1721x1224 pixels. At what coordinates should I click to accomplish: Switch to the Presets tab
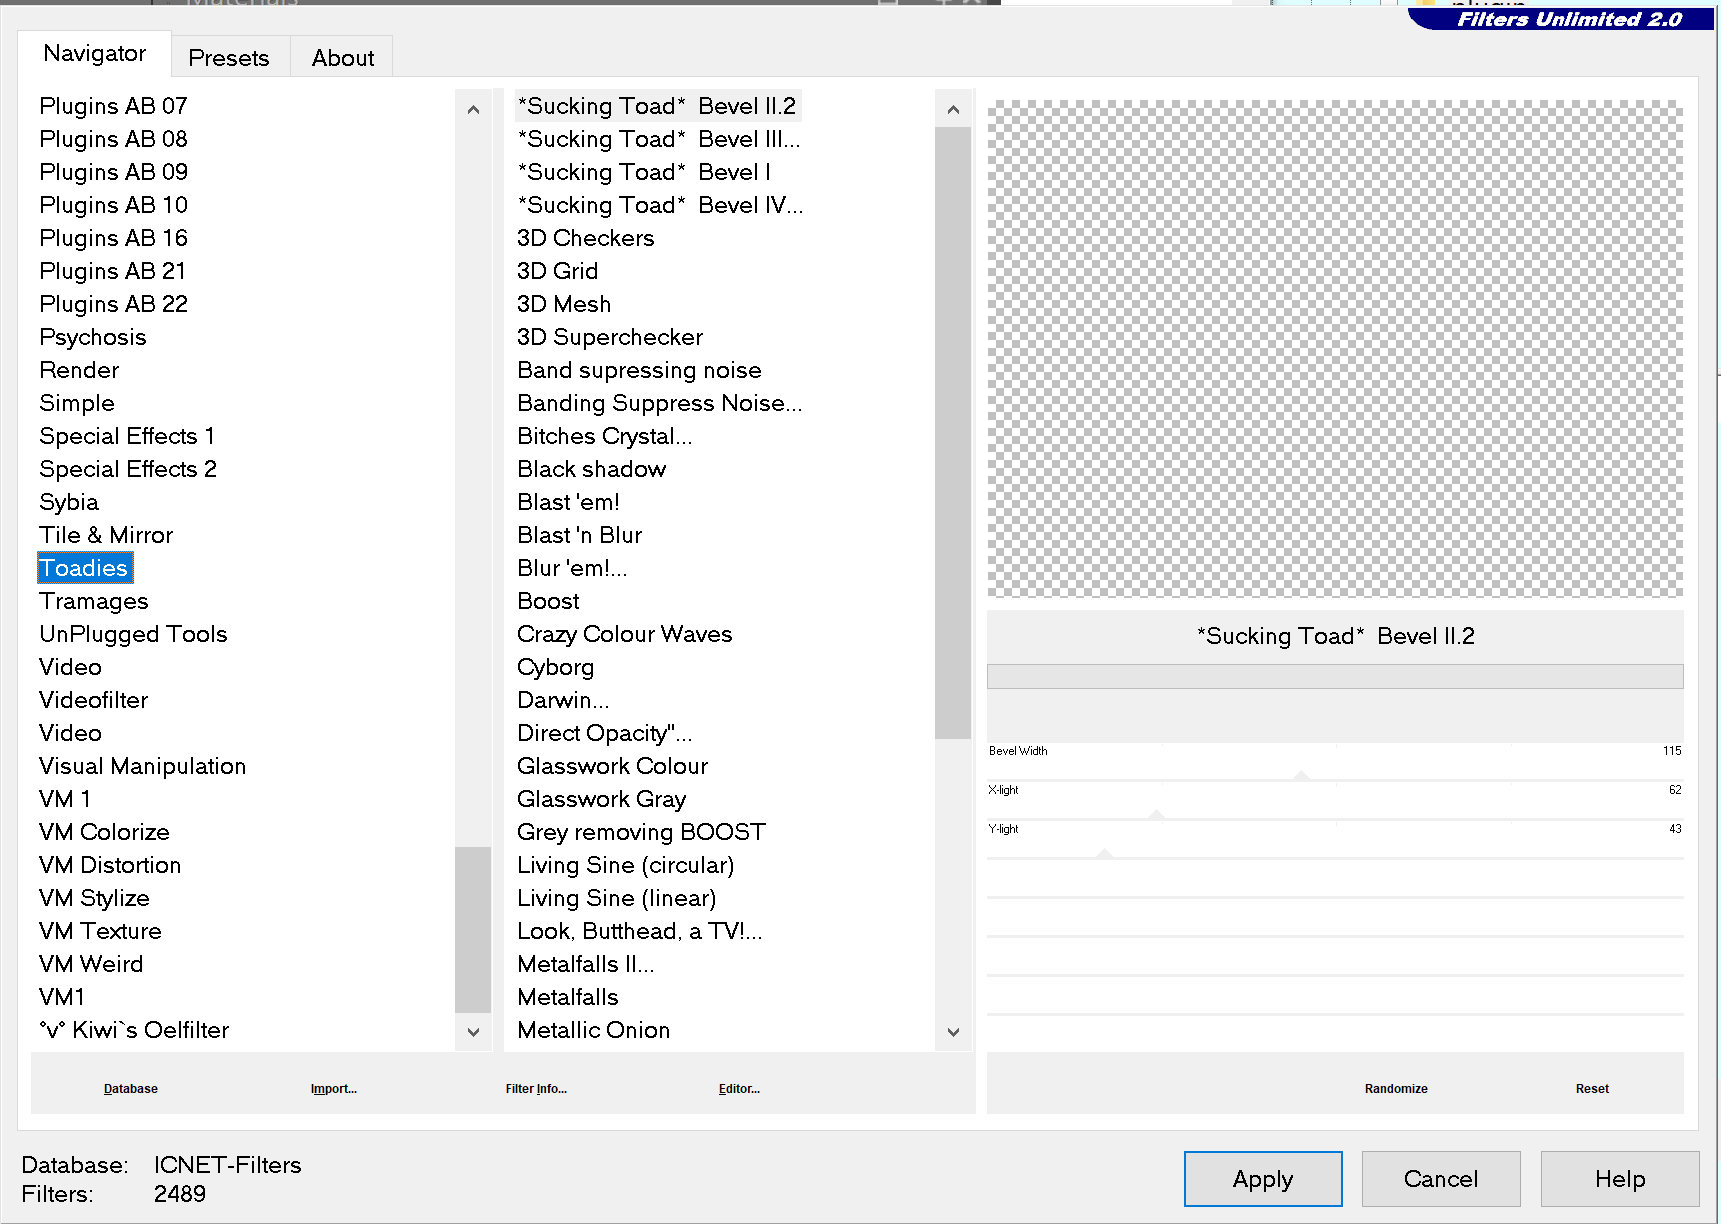click(x=228, y=58)
